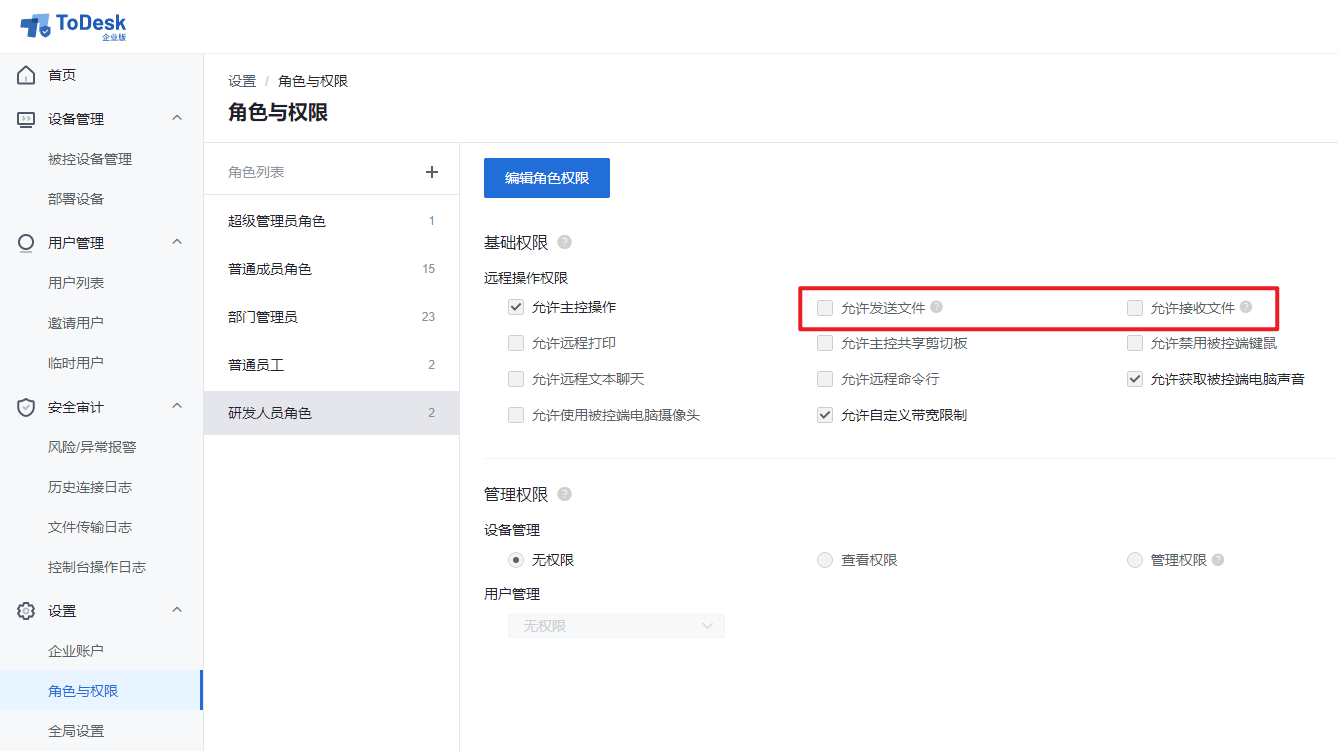Screen dimensions: 1338x751
Task: Uncheck the 允许自定义带宽限制 checkbox
Action: pyautogui.click(x=825, y=415)
